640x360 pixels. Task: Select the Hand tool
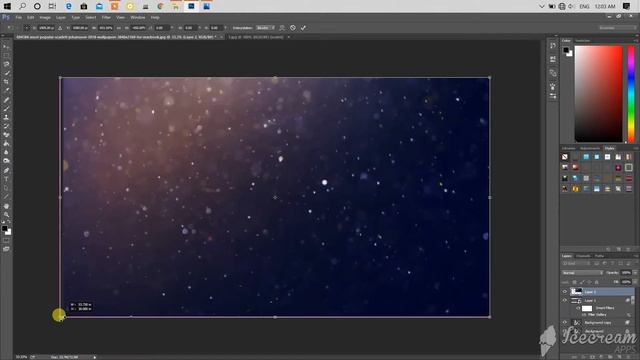(6, 206)
